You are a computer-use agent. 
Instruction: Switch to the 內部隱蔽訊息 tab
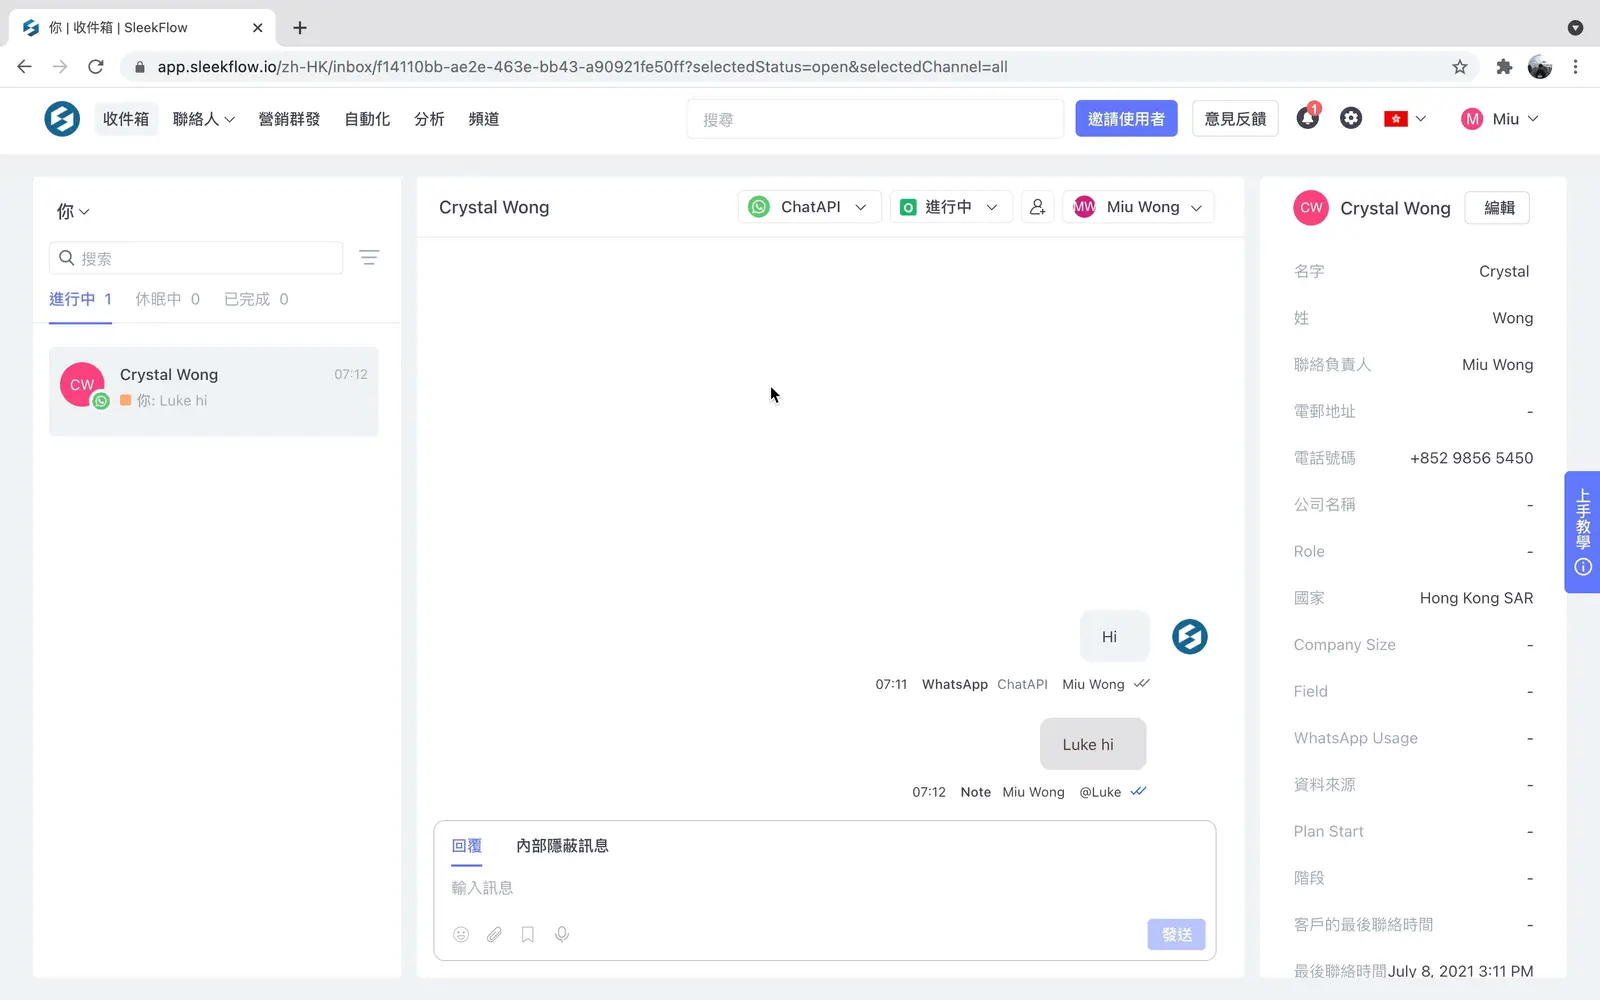(562, 845)
